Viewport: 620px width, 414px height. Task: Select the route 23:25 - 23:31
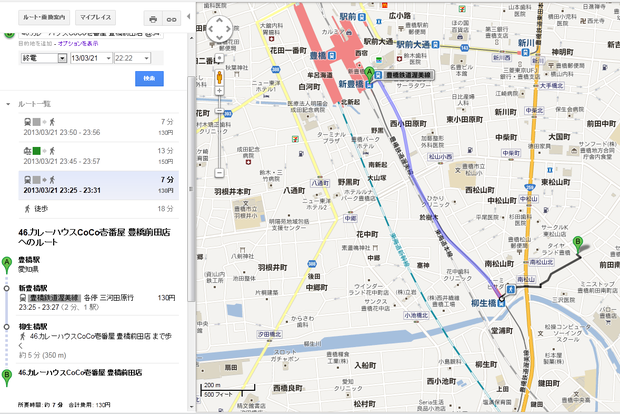pyautogui.click(x=98, y=185)
